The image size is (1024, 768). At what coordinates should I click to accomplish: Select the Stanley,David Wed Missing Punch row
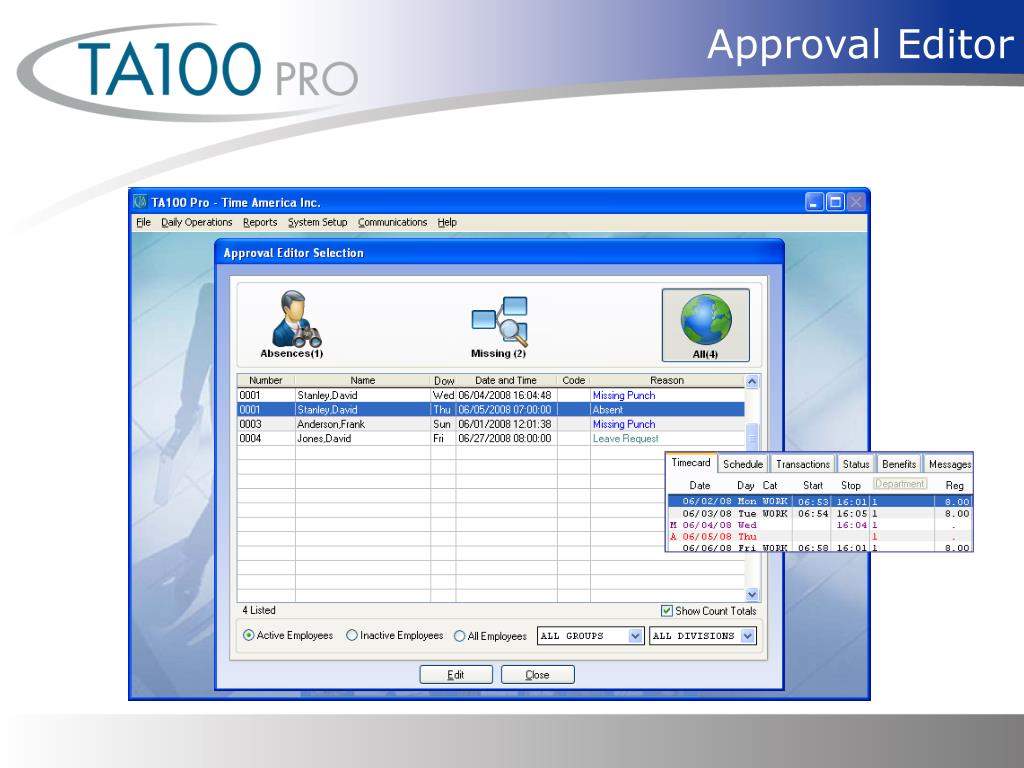tap(491, 395)
